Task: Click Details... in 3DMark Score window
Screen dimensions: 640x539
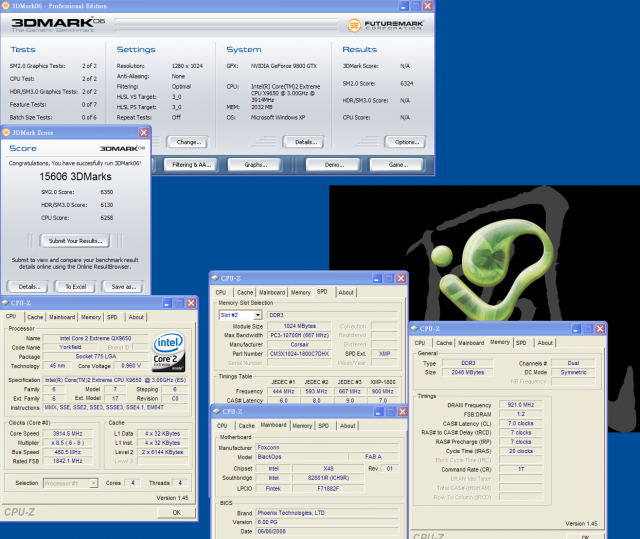Action: click(28, 287)
